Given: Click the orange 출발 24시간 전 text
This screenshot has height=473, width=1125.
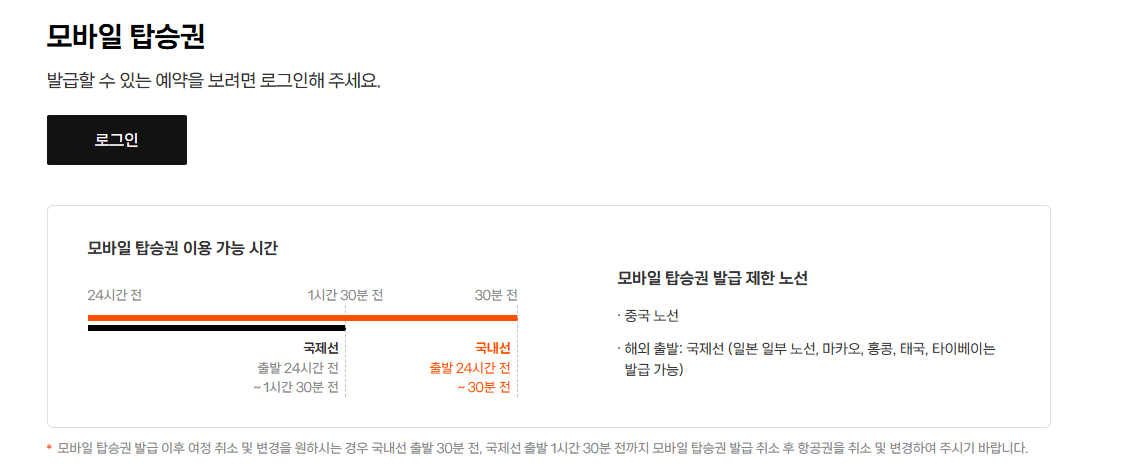Looking at the screenshot, I should coord(470,368).
